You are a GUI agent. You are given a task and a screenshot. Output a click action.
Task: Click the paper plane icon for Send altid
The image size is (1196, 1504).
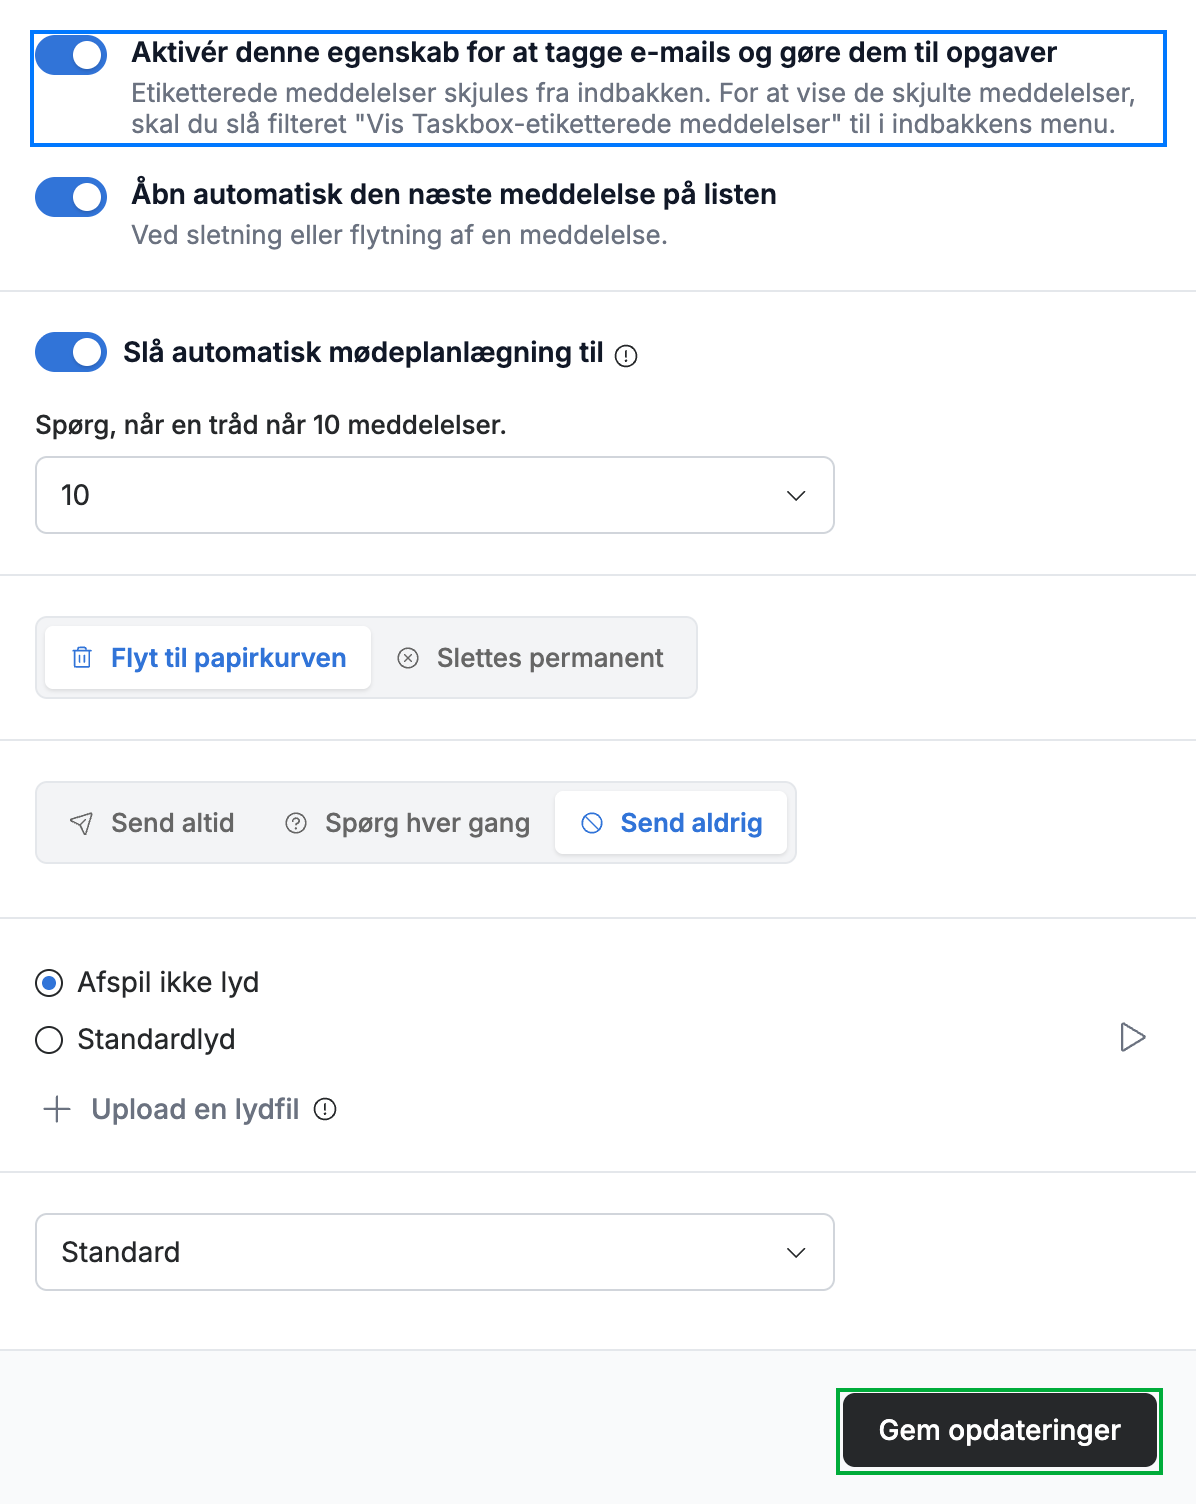[82, 823]
